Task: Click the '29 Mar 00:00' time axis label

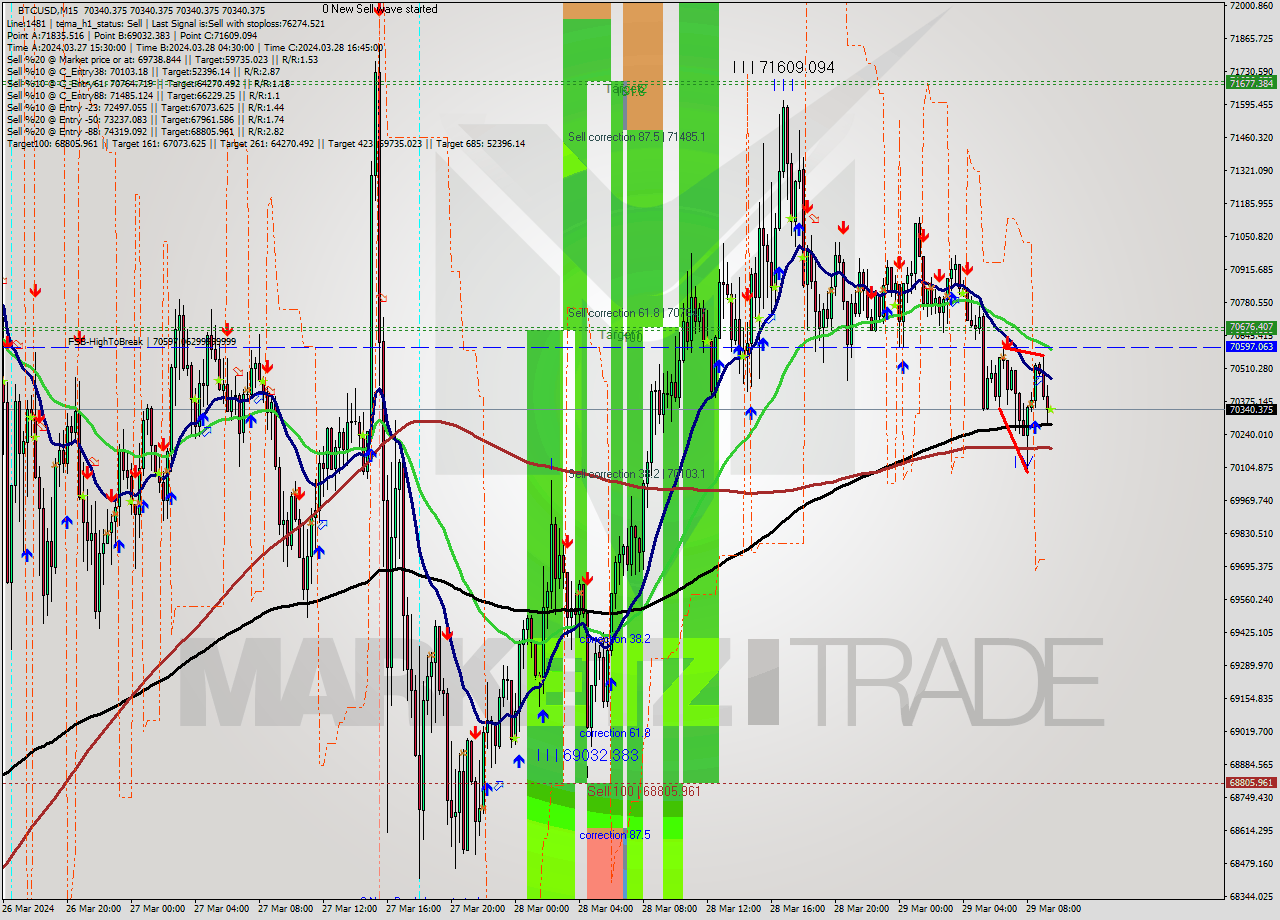Action: click(927, 909)
